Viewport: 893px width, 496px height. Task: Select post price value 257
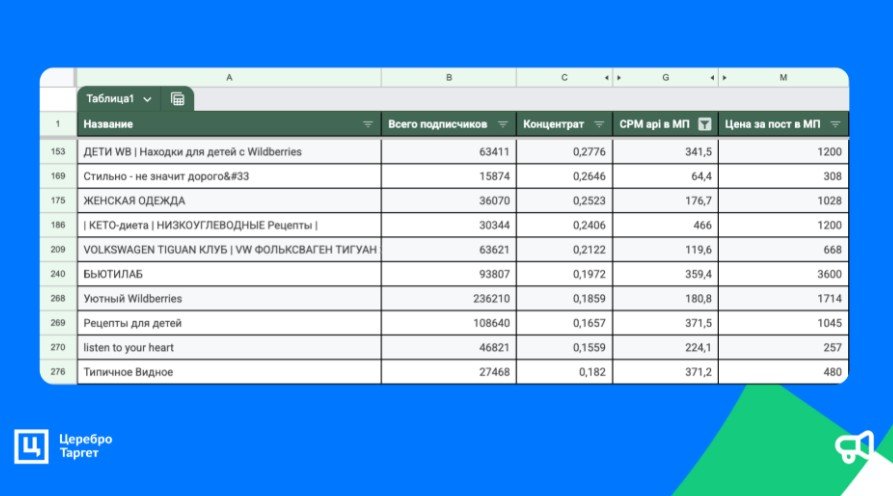(783, 347)
